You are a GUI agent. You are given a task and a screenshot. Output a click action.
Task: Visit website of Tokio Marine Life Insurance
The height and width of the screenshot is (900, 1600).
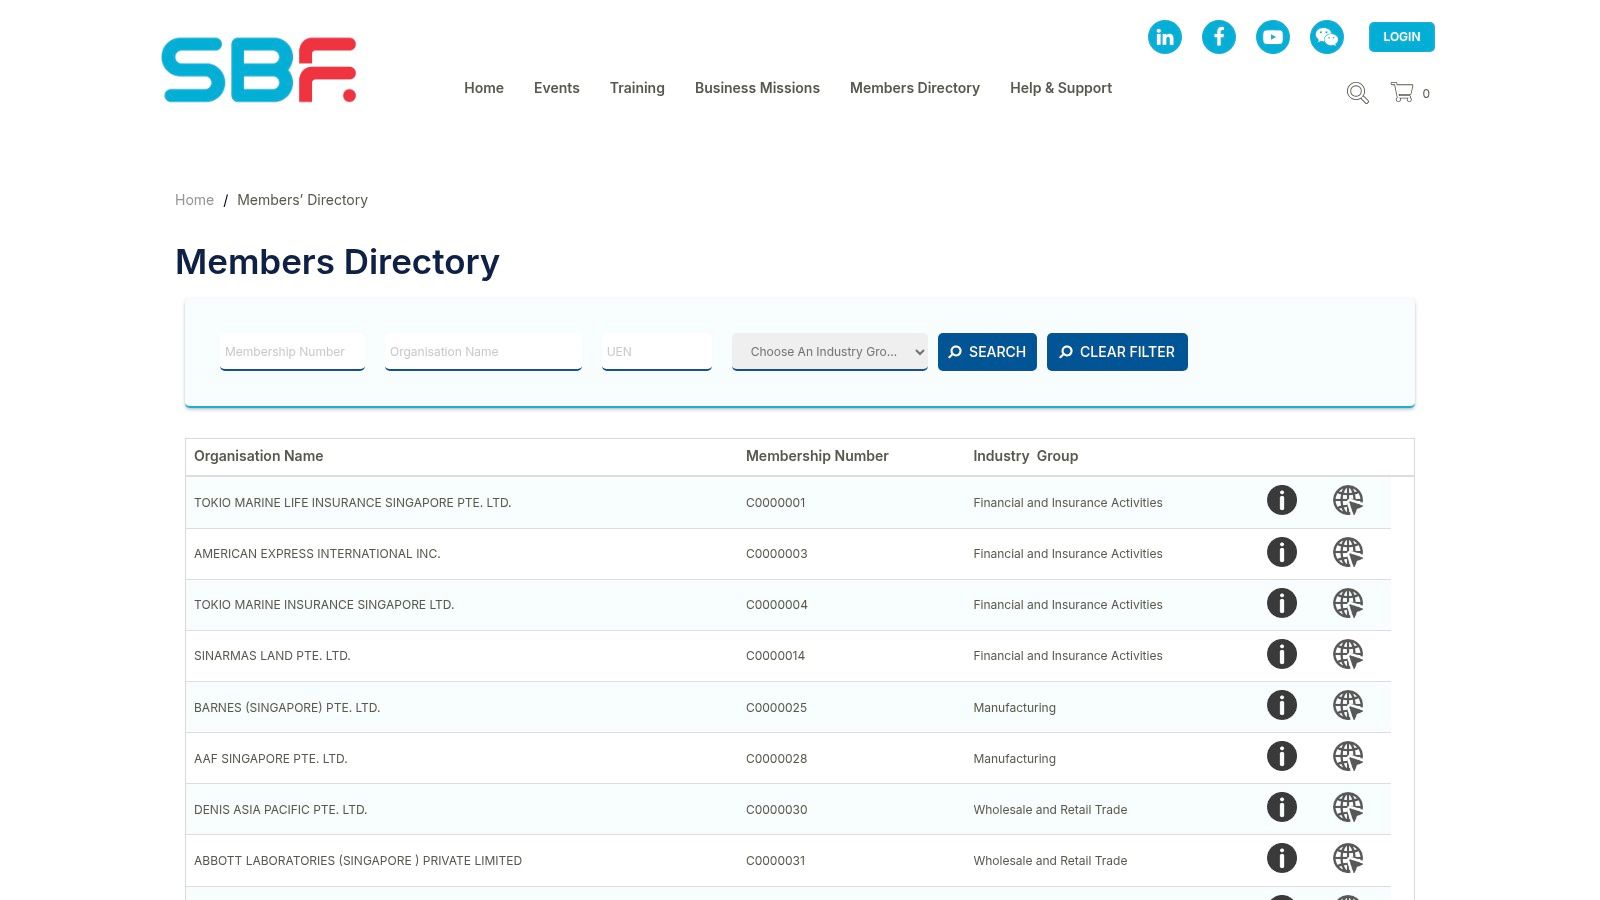coord(1348,500)
